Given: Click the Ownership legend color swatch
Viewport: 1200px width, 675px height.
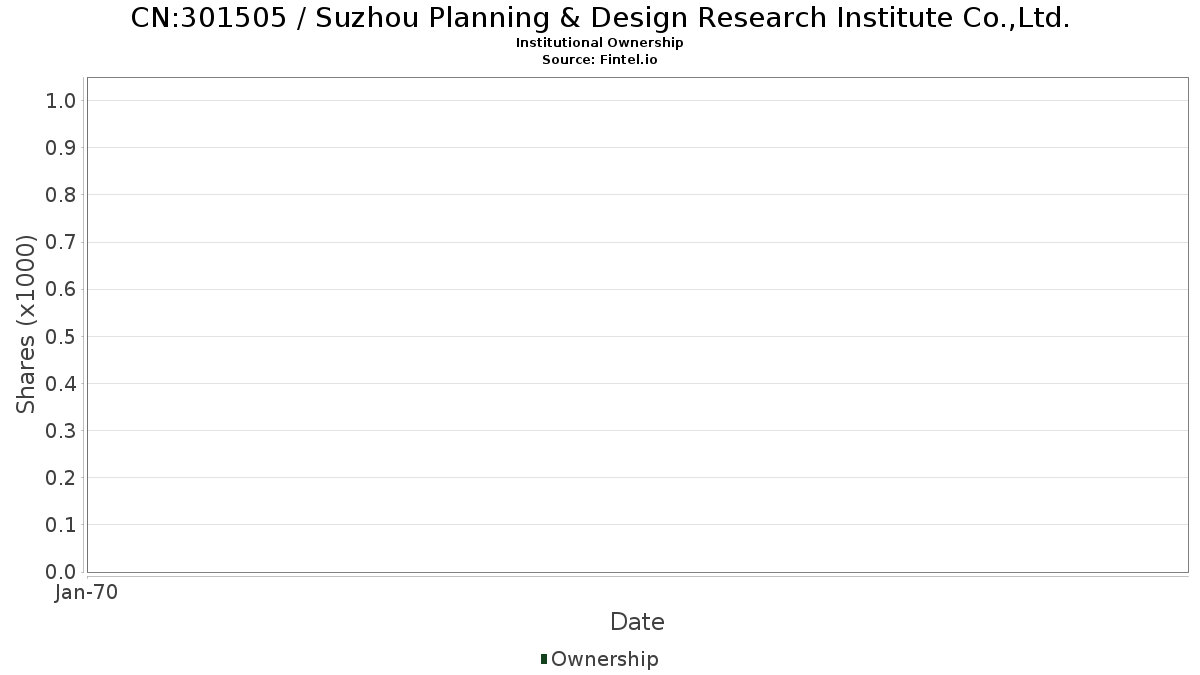Looking at the screenshot, I should [x=544, y=659].
